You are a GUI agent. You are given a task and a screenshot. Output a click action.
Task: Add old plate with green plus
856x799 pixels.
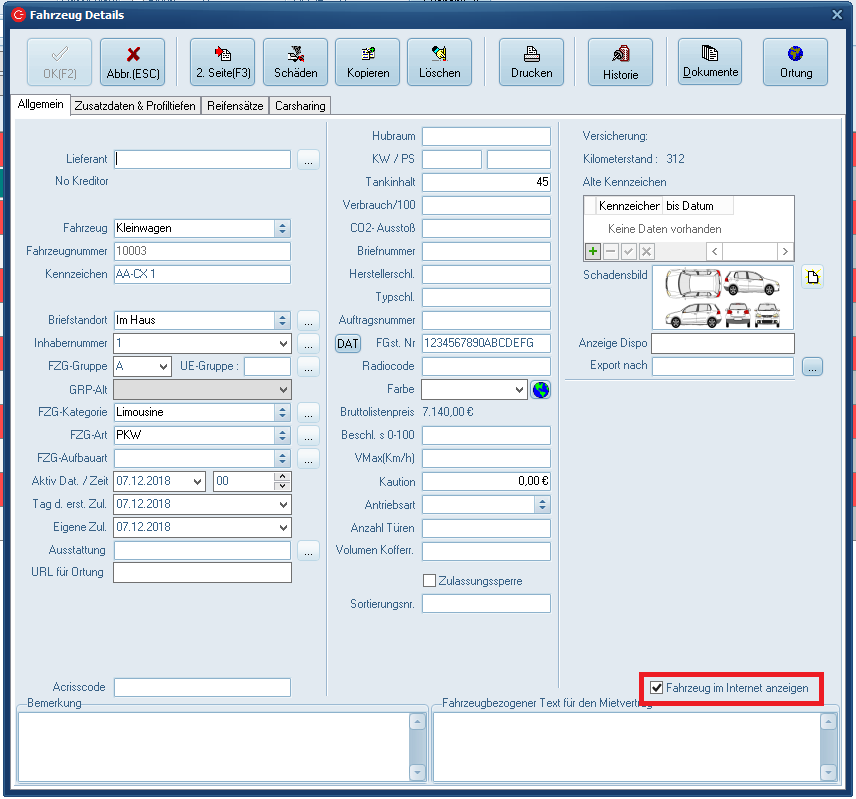(x=593, y=252)
